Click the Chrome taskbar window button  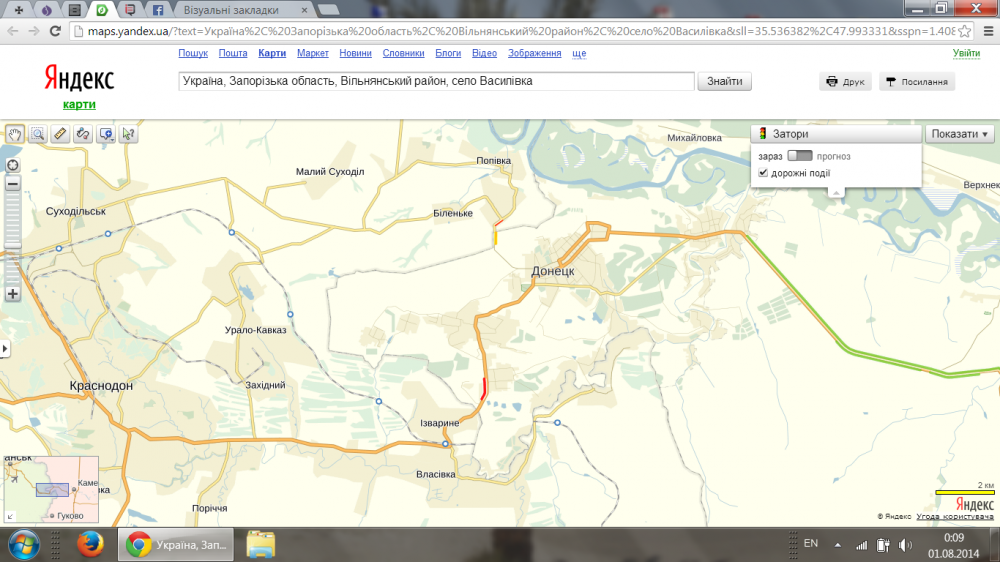176,545
